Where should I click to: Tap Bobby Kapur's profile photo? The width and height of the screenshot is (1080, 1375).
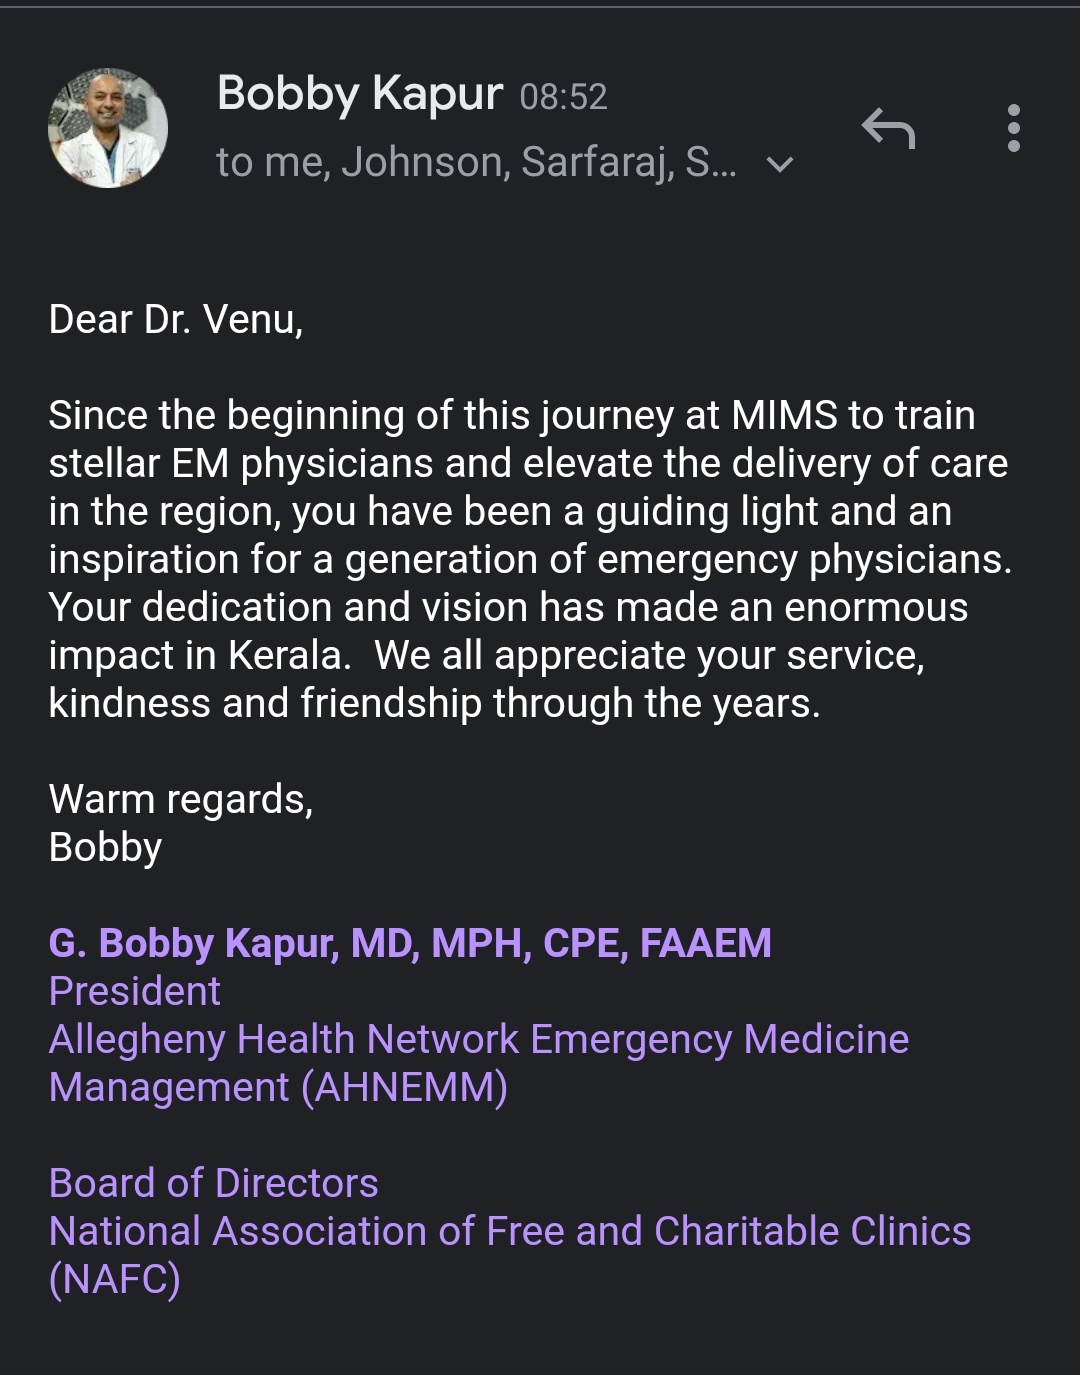coord(108,128)
